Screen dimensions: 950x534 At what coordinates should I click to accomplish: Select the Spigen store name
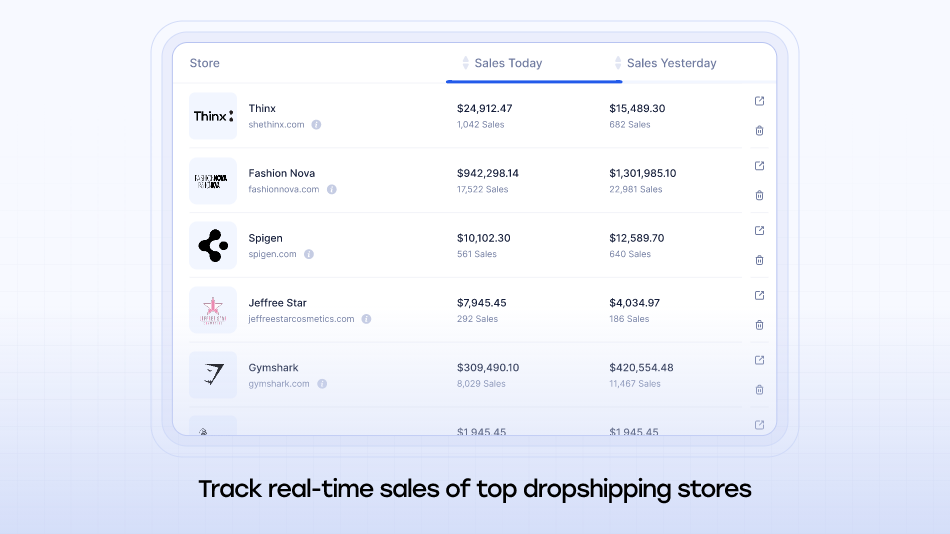coord(265,238)
